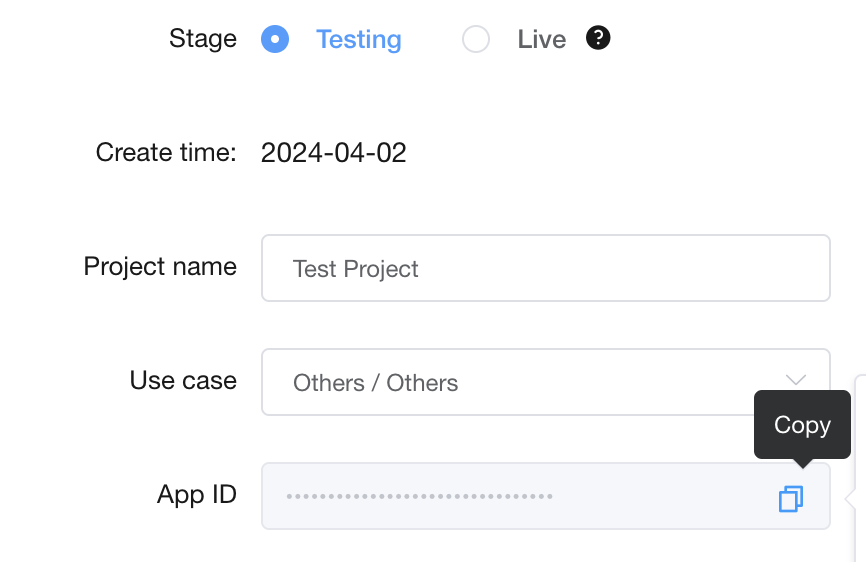
Task: Click the Use case field label
Action: (x=183, y=381)
